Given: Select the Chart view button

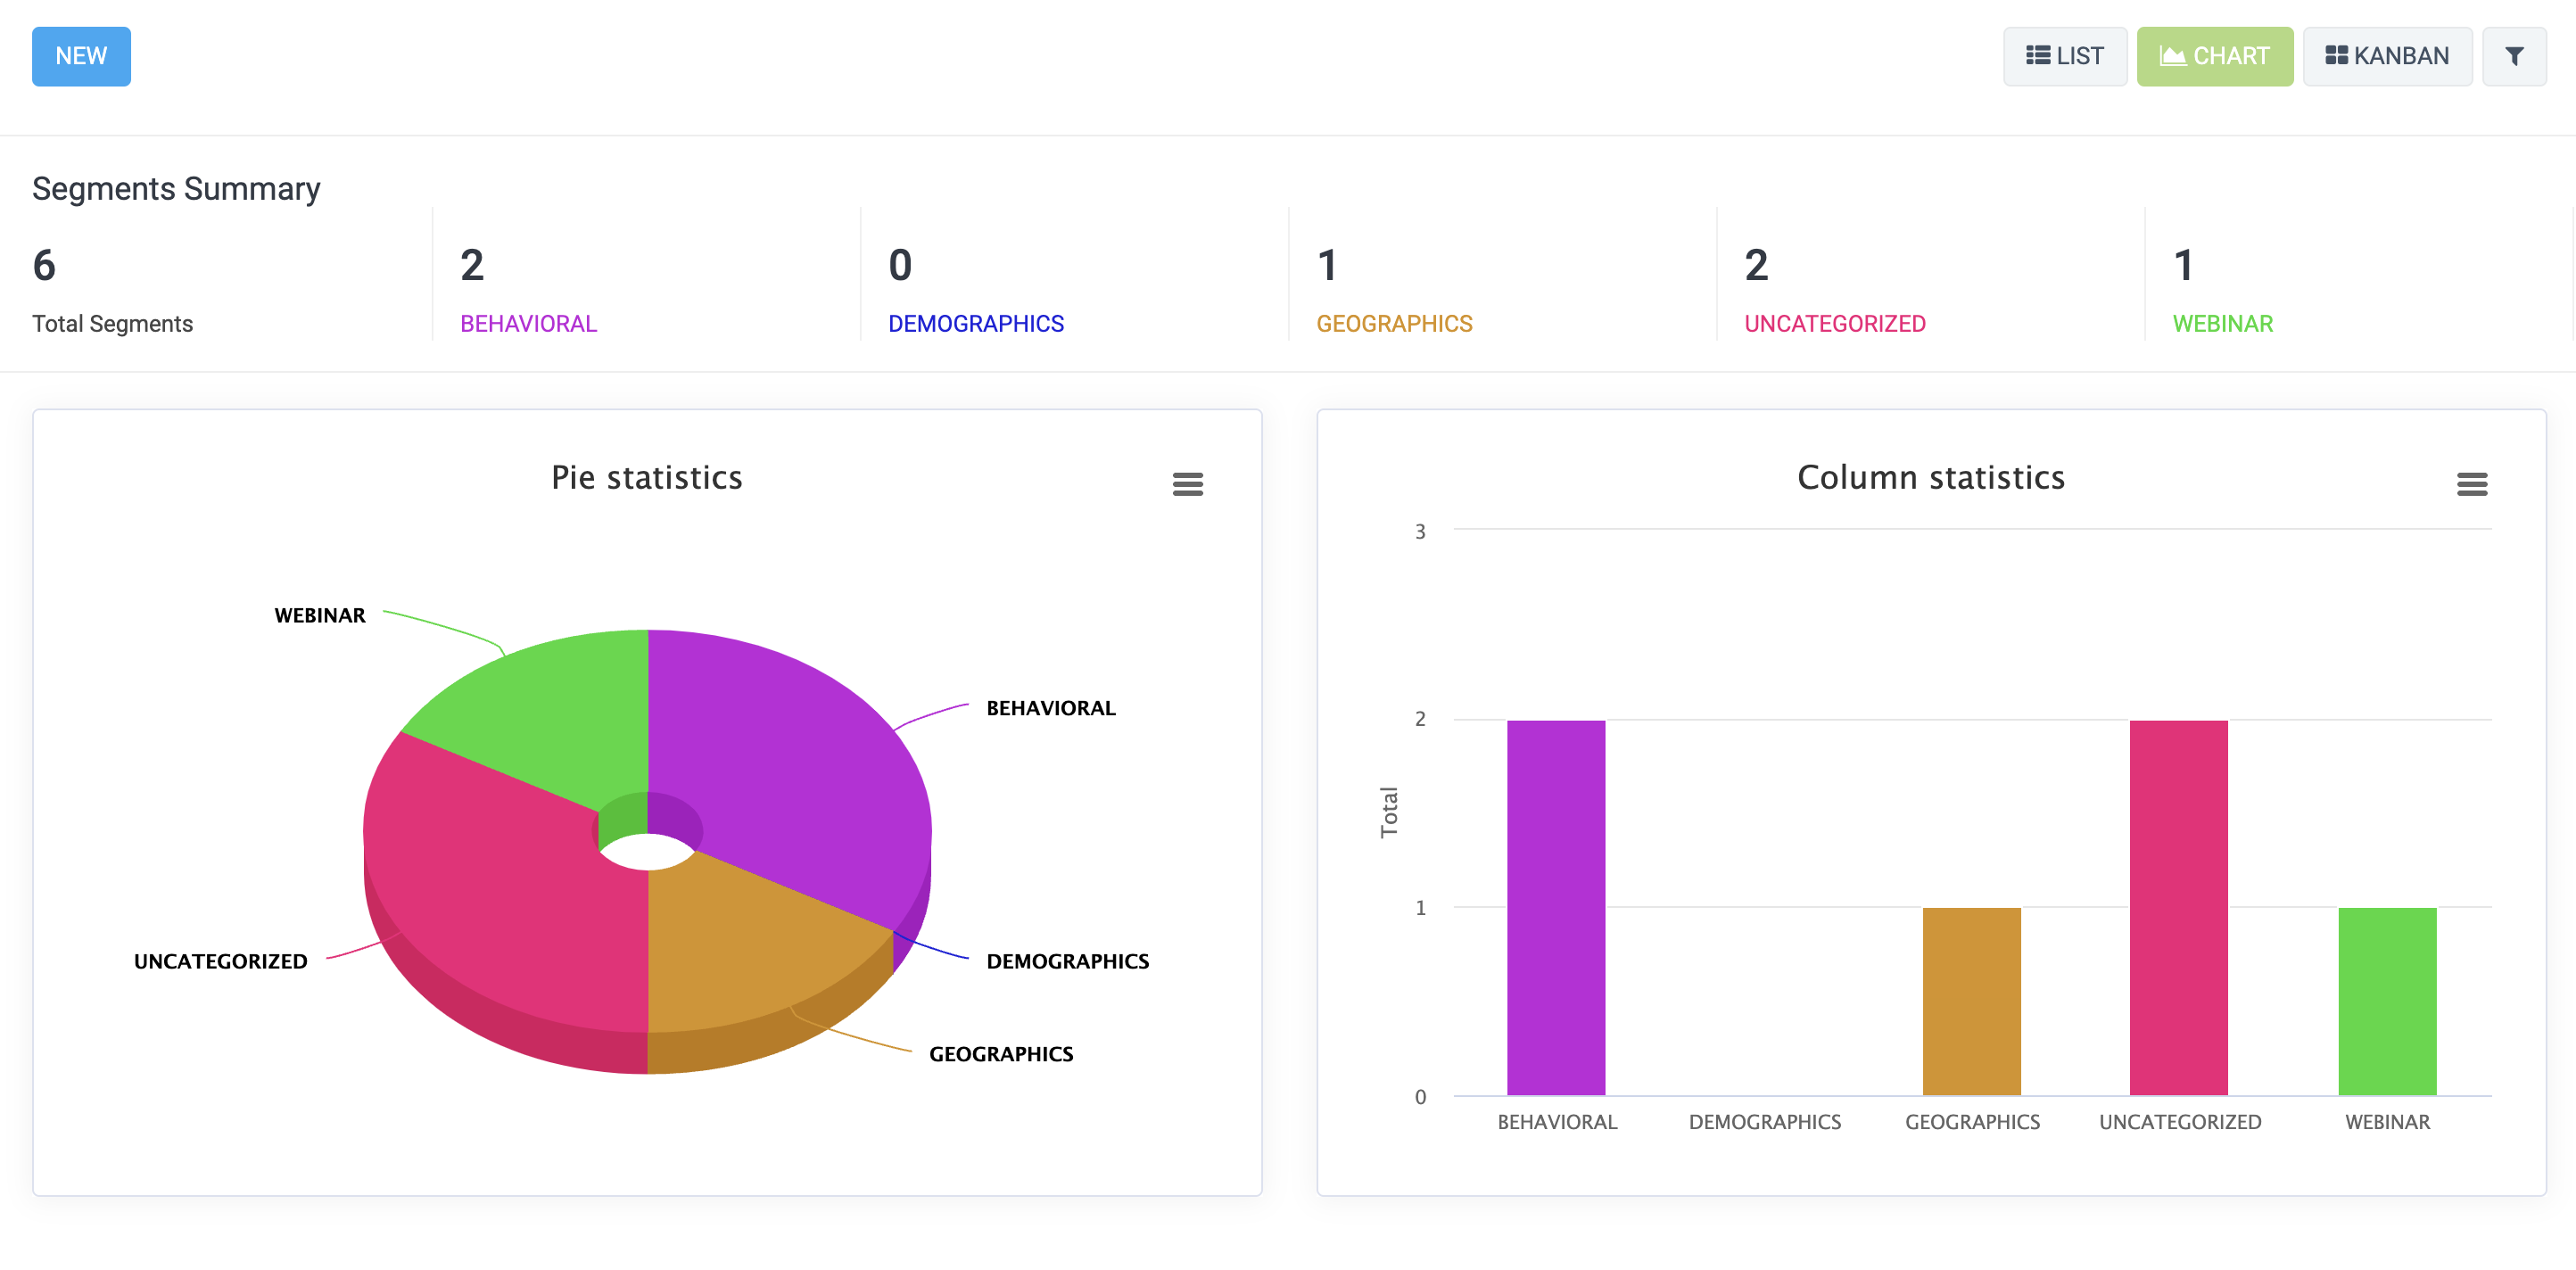Looking at the screenshot, I should 2214,56.
